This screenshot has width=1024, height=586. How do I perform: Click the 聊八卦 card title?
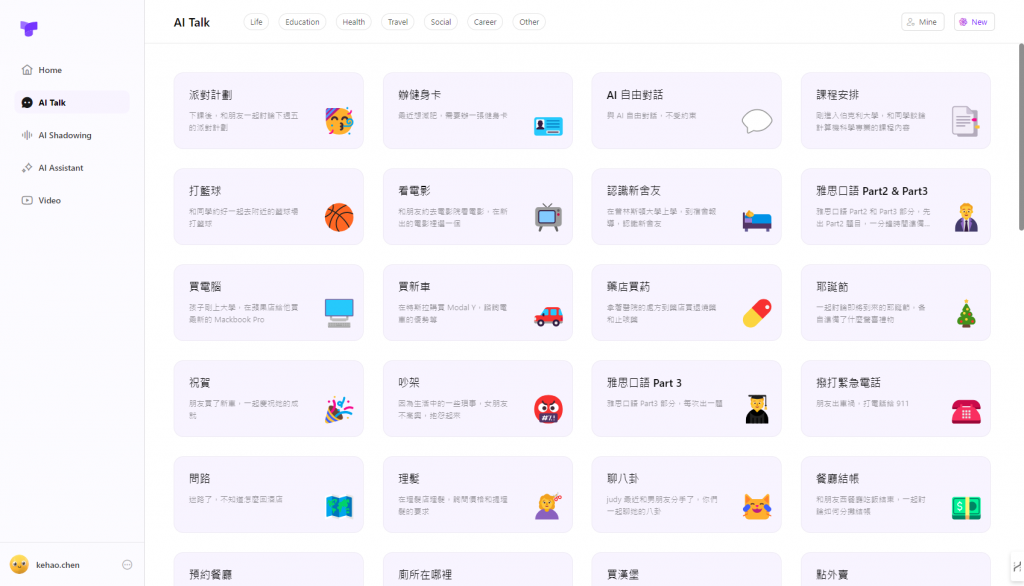(622, 479)
